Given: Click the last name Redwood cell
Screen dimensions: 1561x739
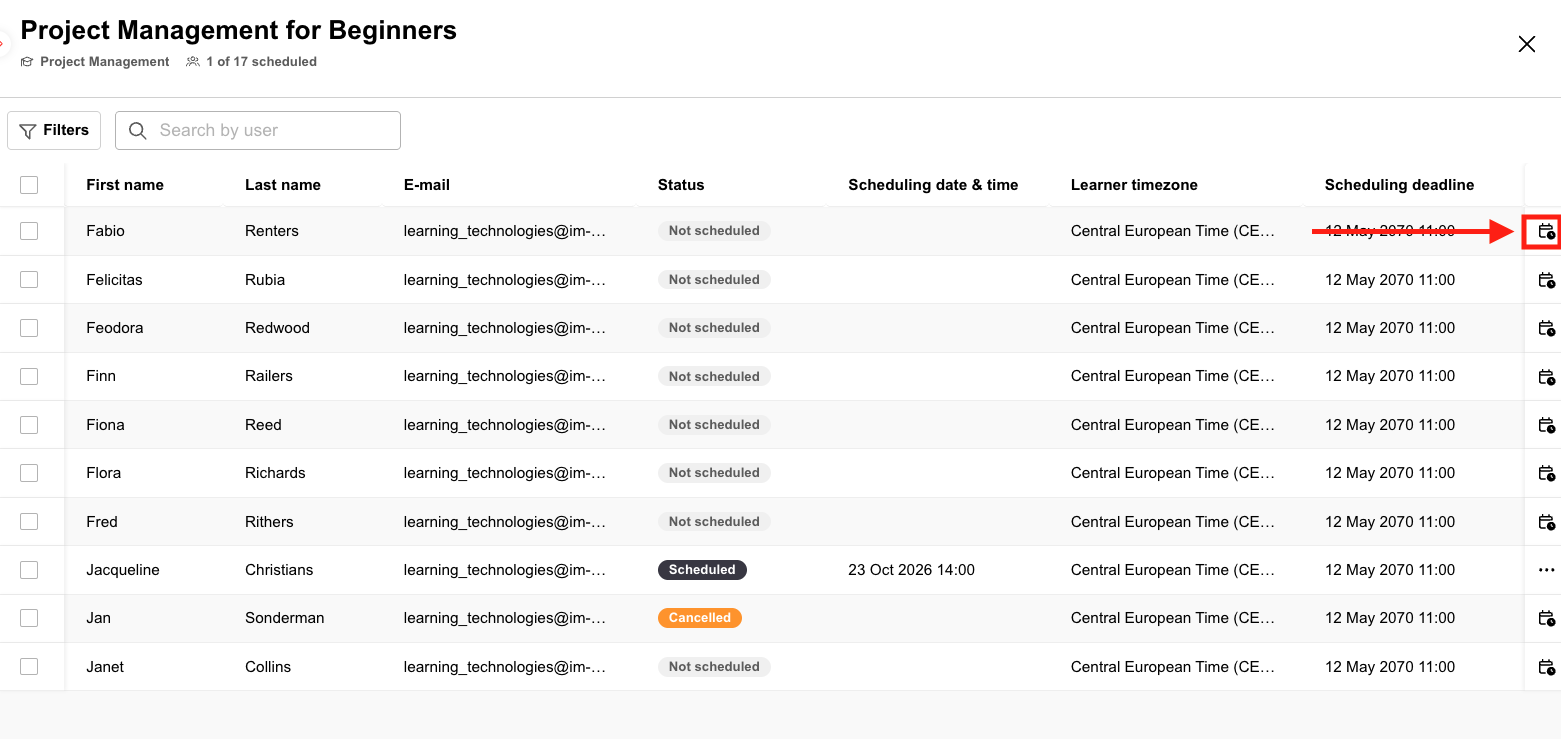Looking at the screenshot, I should pos(277,328).
